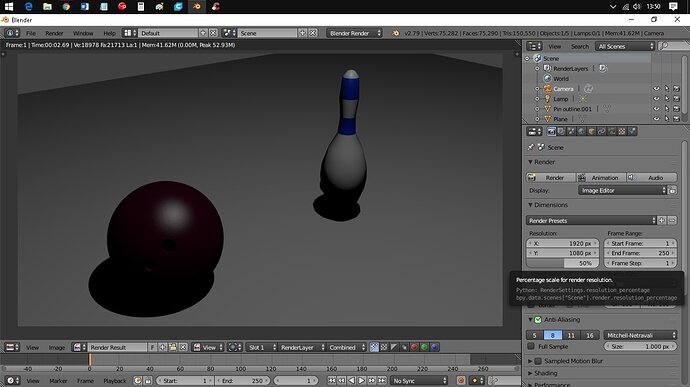The height and width of the screenshot is (387, 690).
Task: Open the Blender Render engine dropdown
Action: (354, 33)
